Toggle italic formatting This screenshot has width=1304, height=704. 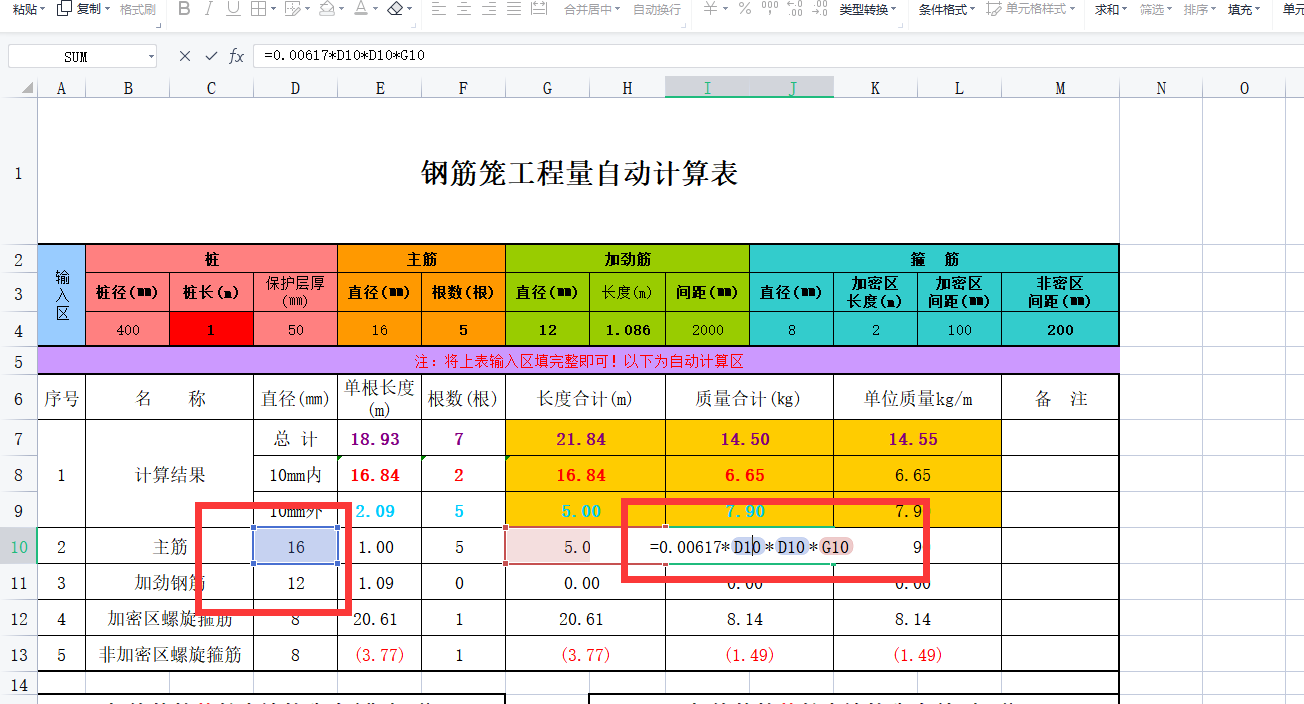tap(208, 9)
